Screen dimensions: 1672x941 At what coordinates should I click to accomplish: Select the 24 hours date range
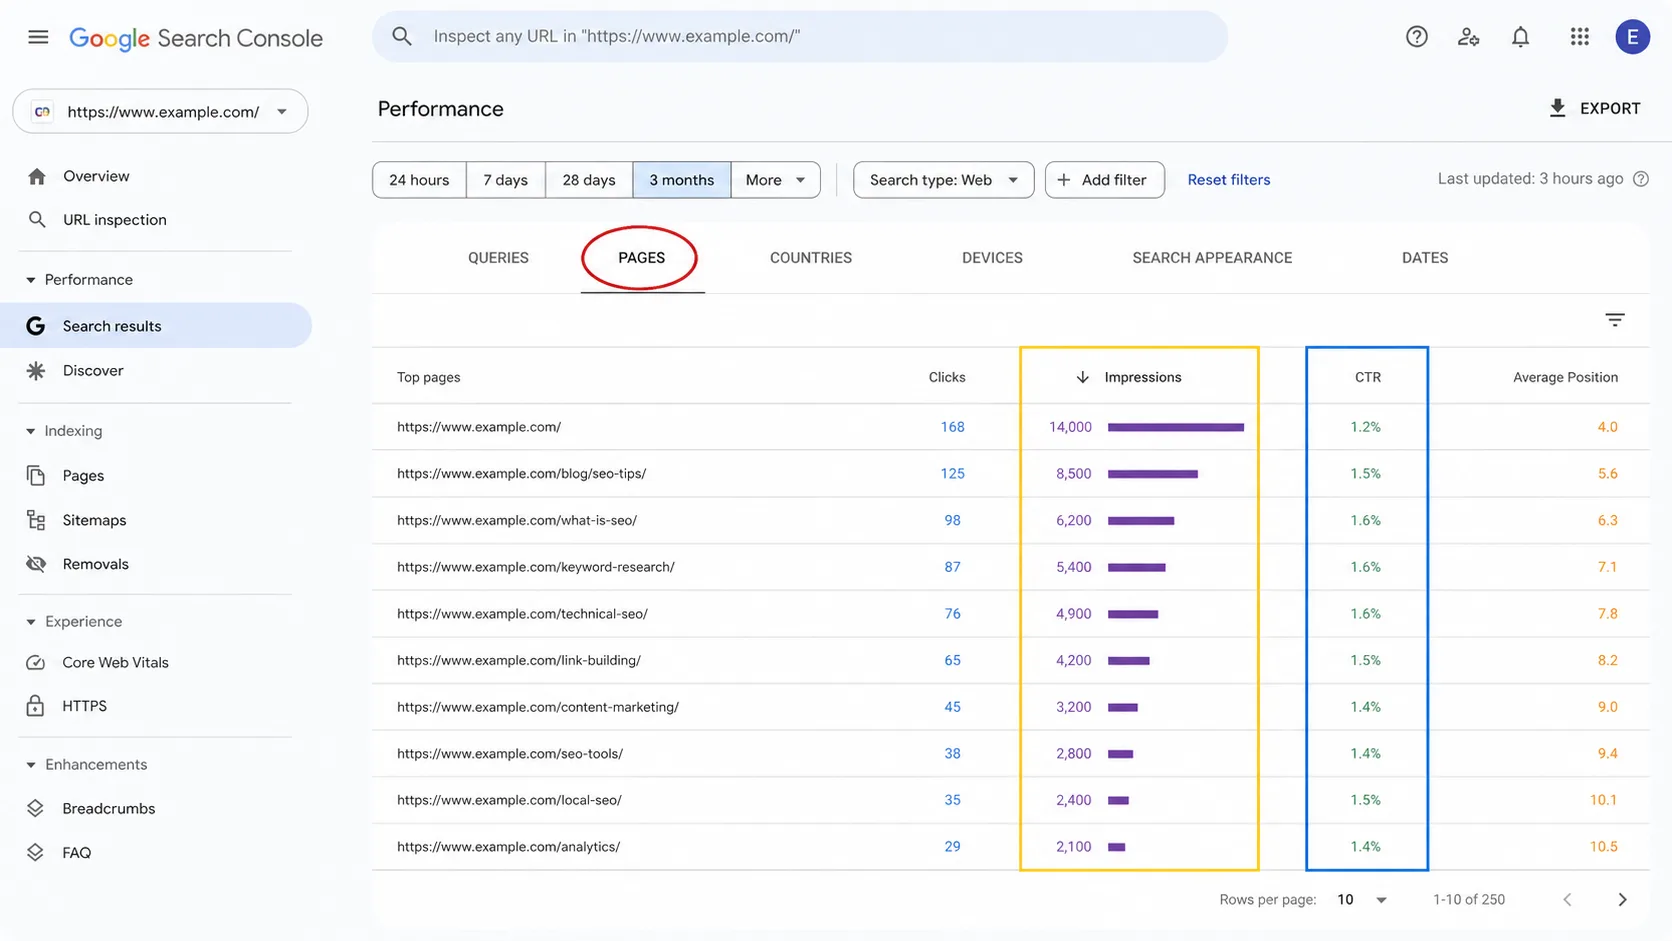pyautogui.click(x=419, y=180)
